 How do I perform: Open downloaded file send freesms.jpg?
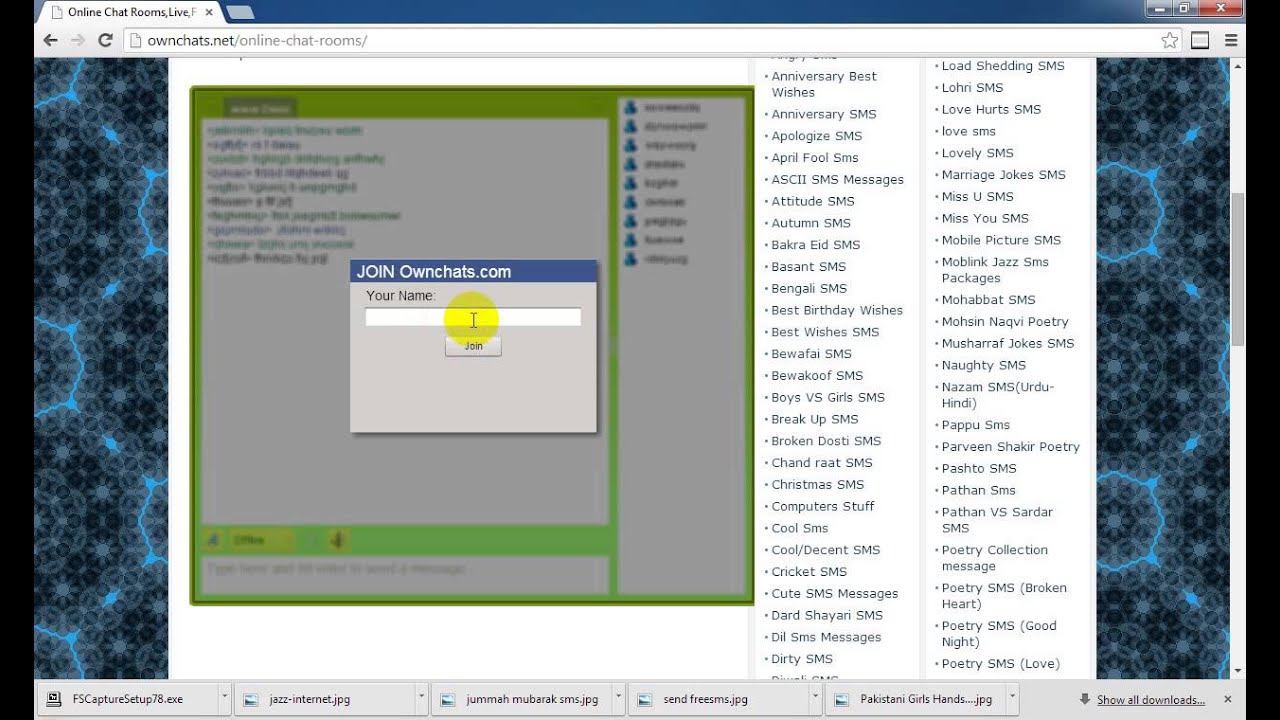click(x=719, y=699)
